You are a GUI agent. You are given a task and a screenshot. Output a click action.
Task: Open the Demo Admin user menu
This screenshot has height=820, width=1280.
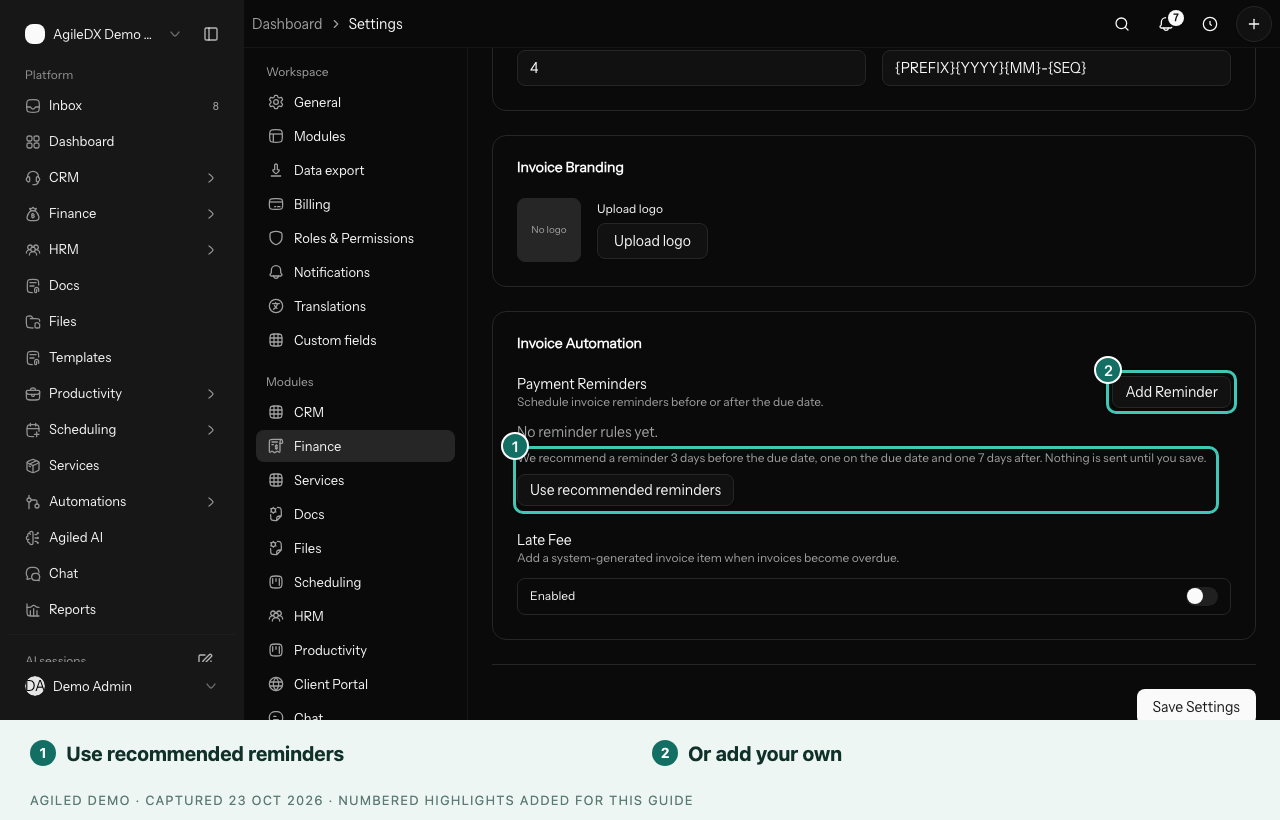pos(121,686)
